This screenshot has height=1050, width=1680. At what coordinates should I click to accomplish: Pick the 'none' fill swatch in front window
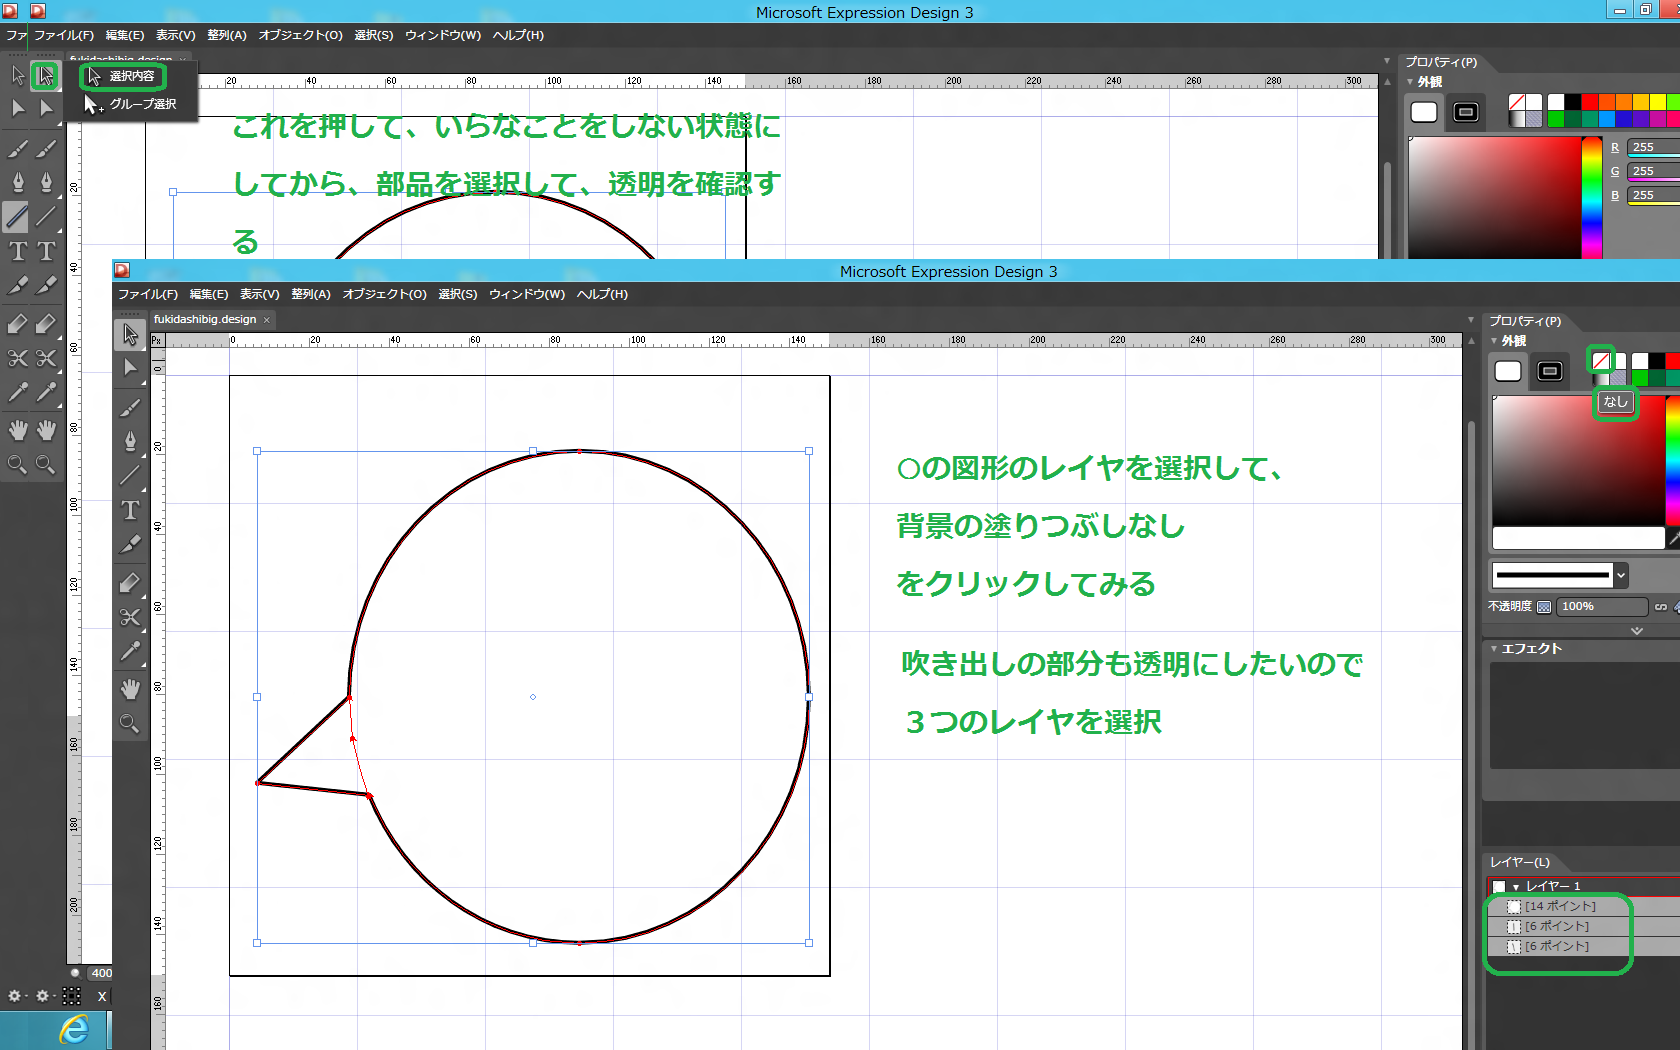pos(1601,361)
